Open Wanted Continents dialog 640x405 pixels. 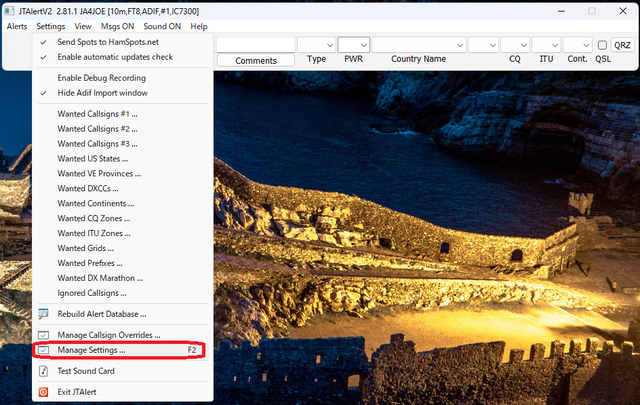click(122, 203)
